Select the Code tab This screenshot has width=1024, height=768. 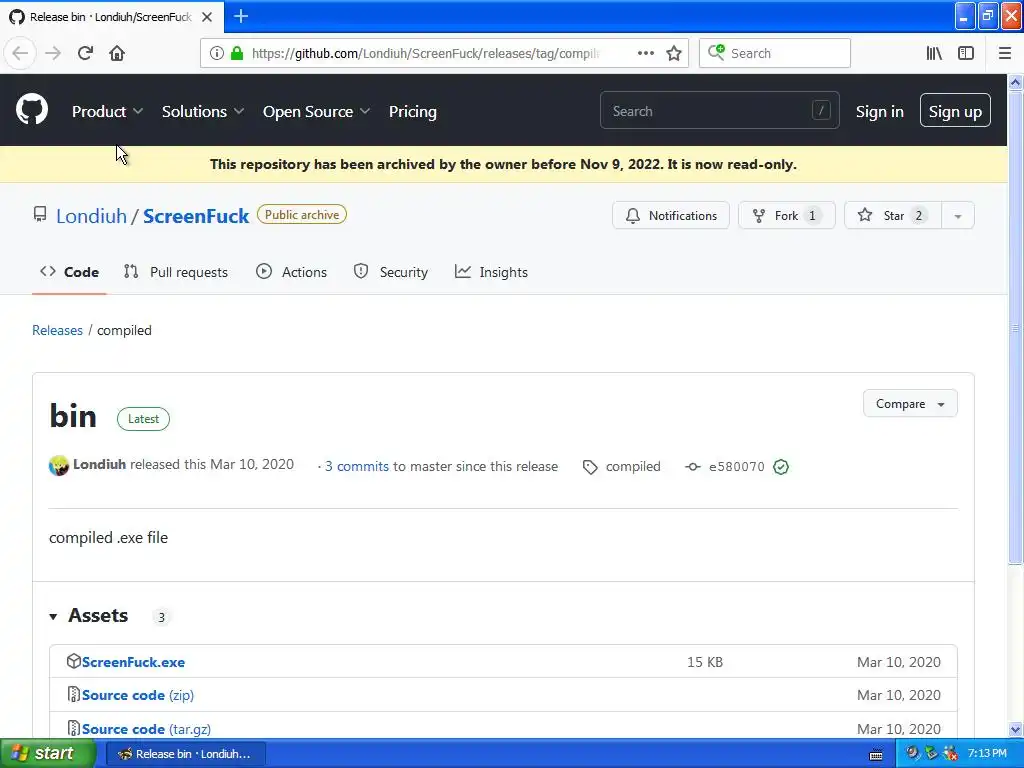click(69, 272)
